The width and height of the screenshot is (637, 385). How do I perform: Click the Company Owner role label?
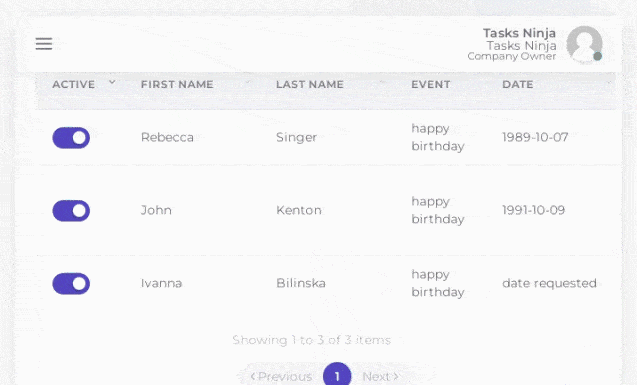[x=511, y=56]
